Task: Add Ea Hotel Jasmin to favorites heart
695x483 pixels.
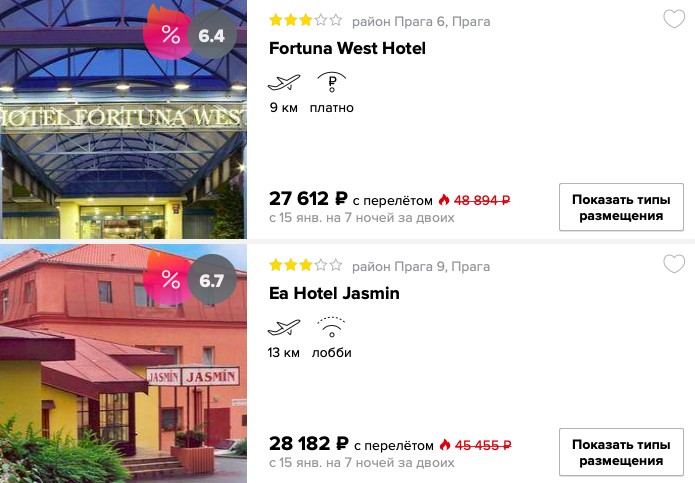Action: click(x=674, y=264)
